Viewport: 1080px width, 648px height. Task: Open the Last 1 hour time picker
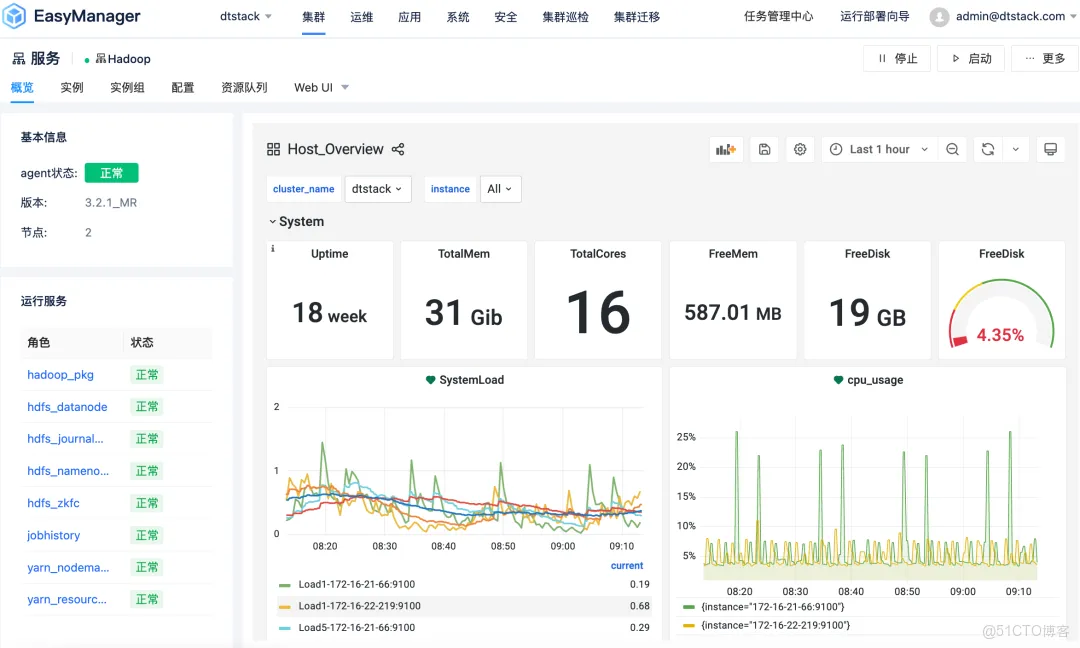[x=879, y=149]
